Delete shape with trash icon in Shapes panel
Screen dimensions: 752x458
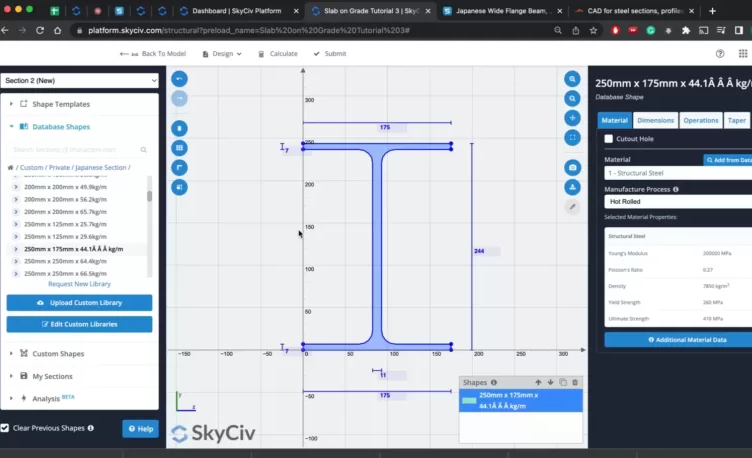pos(575,382)
